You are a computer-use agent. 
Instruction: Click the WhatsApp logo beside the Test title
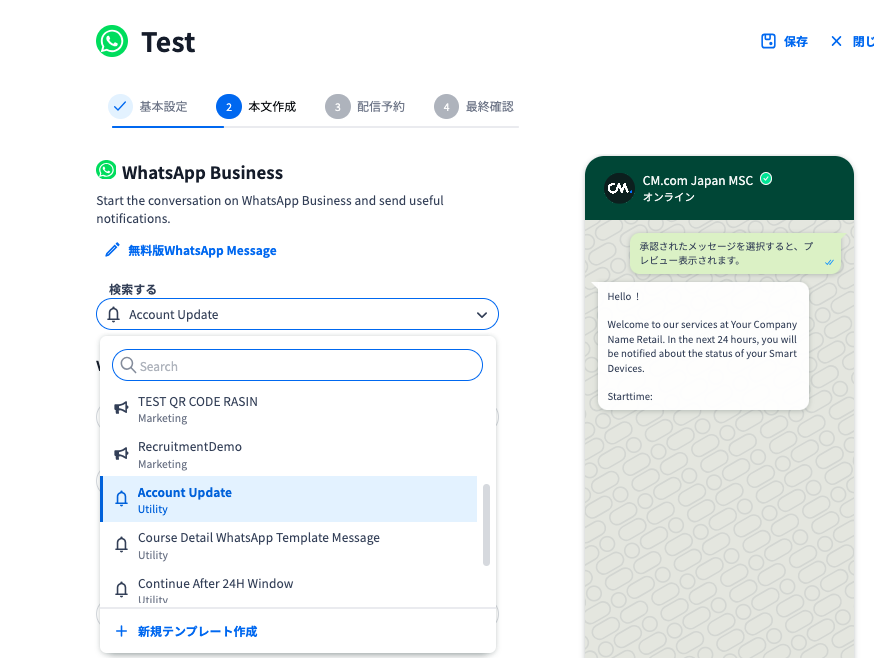[x=112, y=41]
